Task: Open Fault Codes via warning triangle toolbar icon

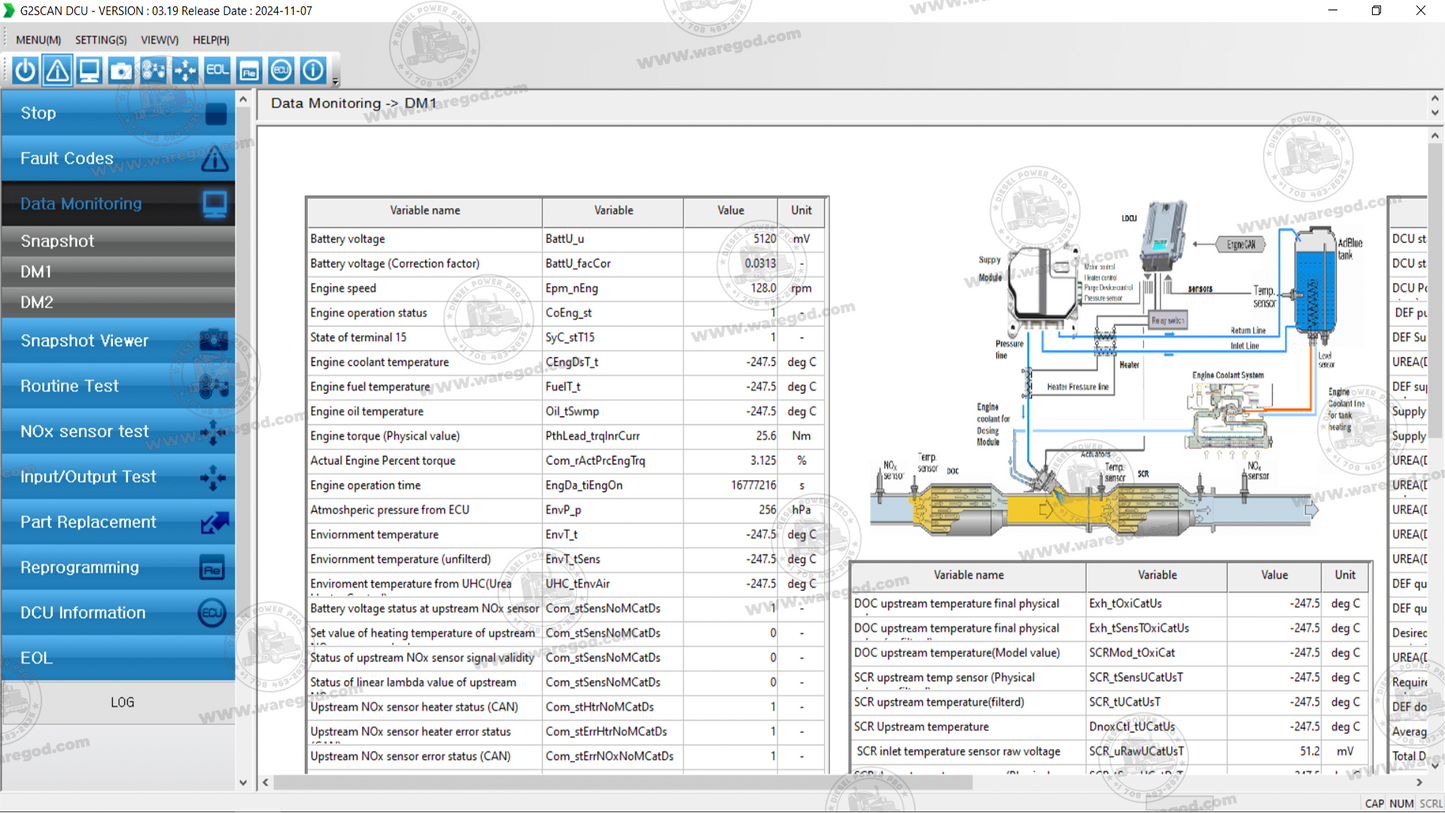Action: click(x=57, y=69)
